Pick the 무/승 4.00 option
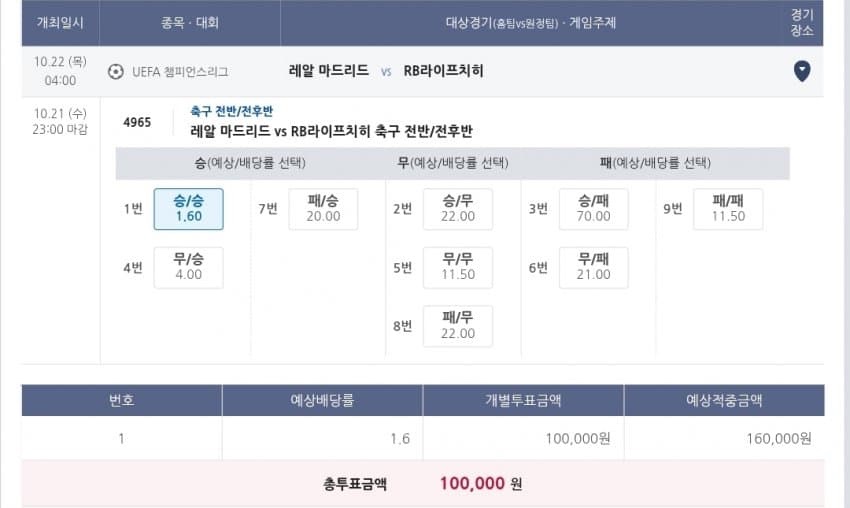 [189, 267]
